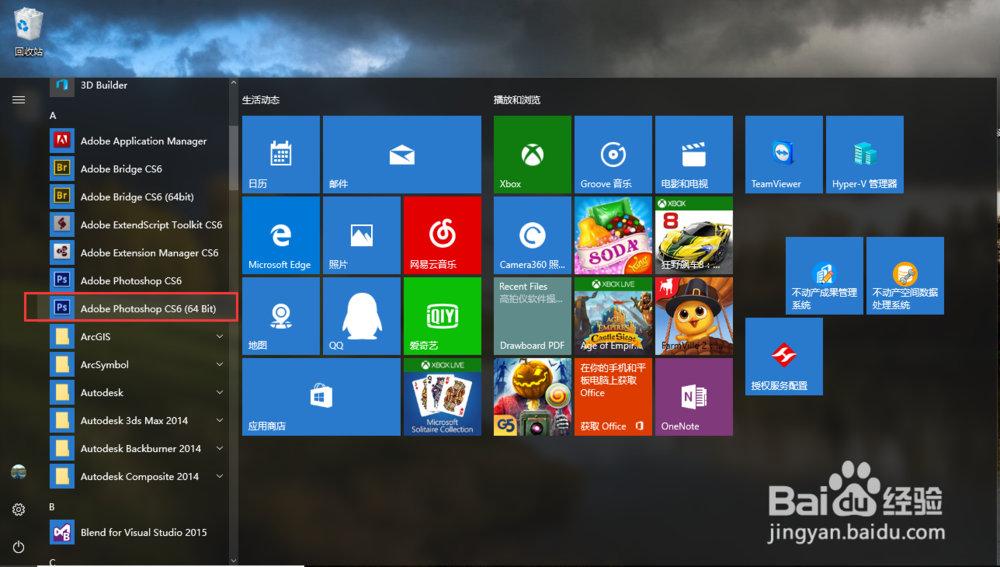The height and width of the screenshot is (567, 1000).
Task: Launch 3D Builder from the app list
Action: tap(138, 85)
